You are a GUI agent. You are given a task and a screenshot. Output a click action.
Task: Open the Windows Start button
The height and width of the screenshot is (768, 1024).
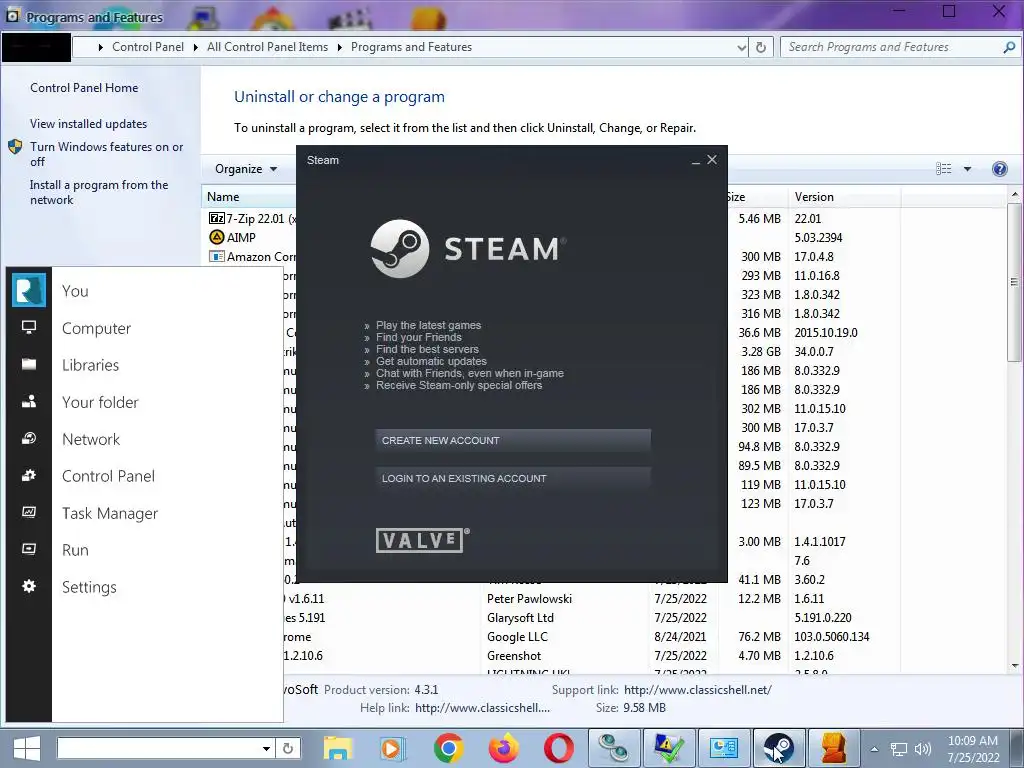(27, 748)
